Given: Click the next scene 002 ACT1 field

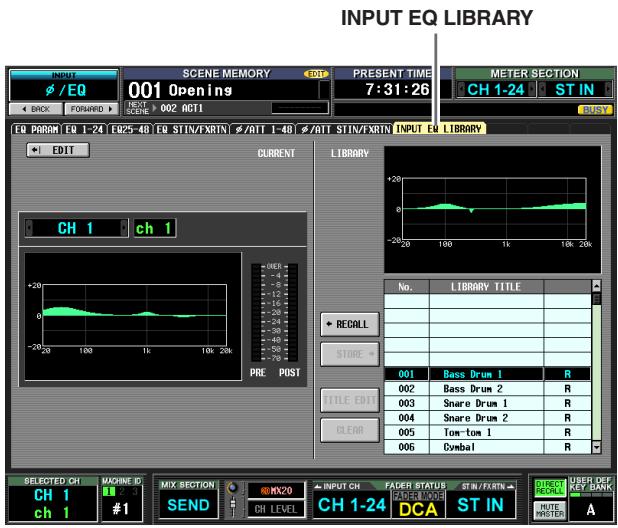Looking at the screenshot, I should (x=227, y=108).
